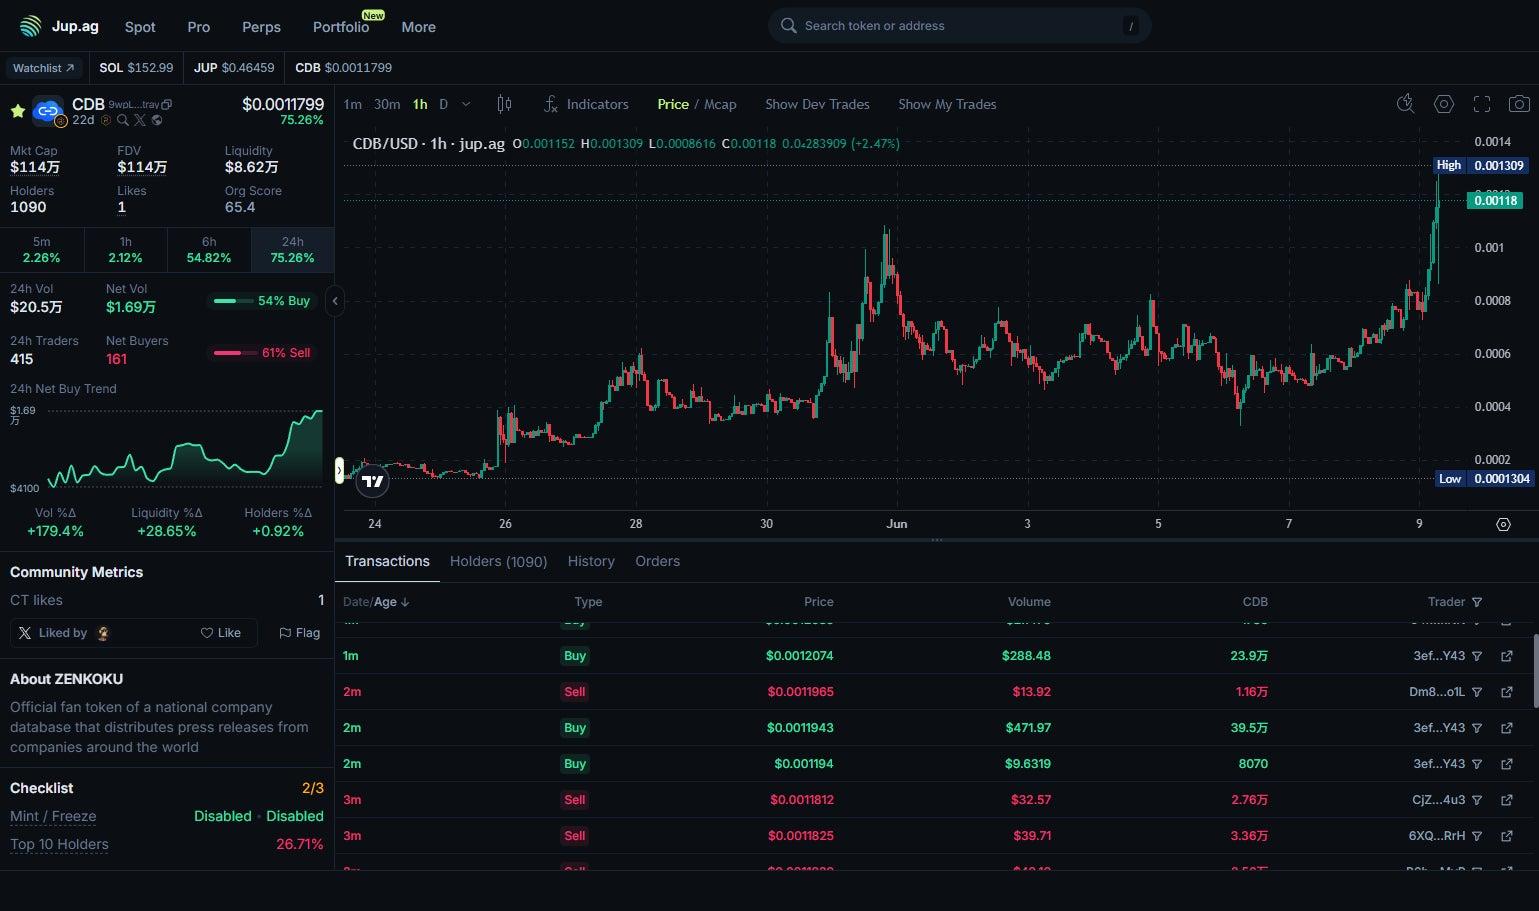Screen dimensions: 1539x911
Task: Filter by trader 6XQ...RrH funnel icon
Action: pyautogui.click(x=1477, y=836)
